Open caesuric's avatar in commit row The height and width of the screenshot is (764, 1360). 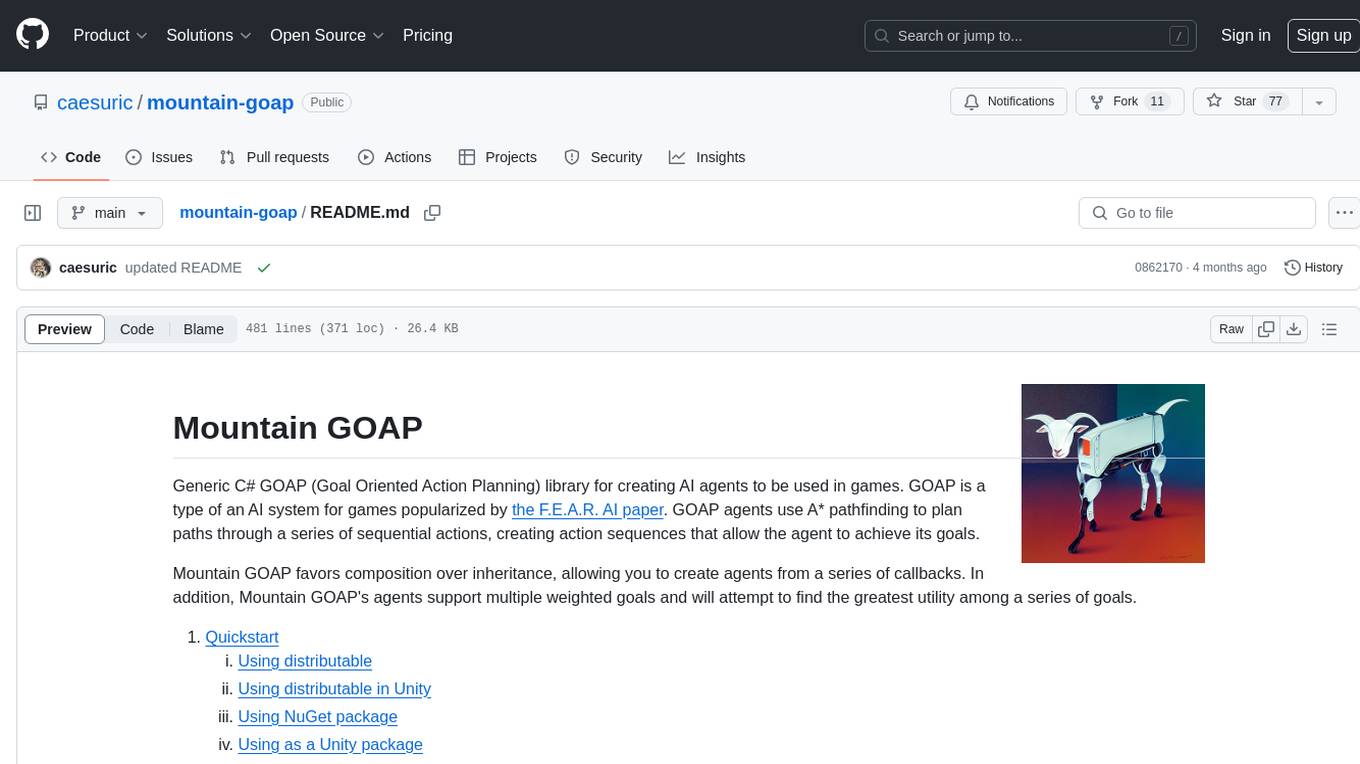click(41, 268)
